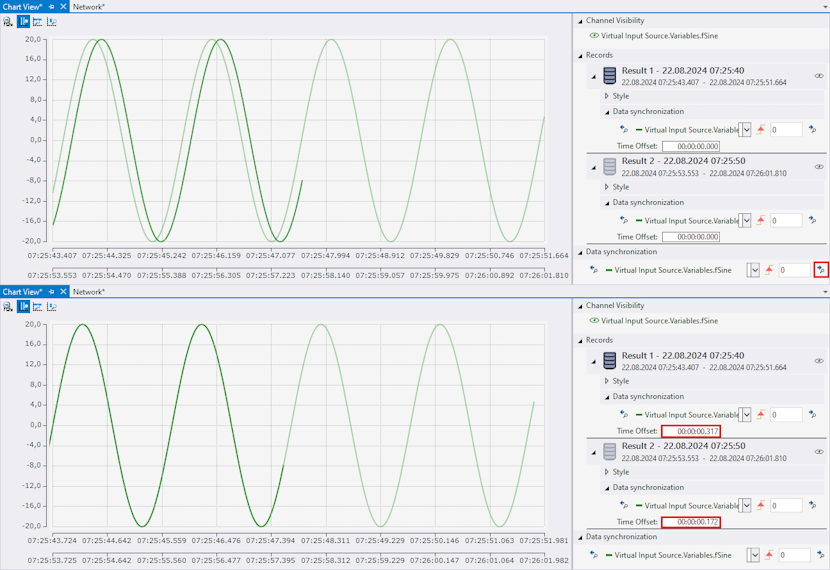Click search-next icon for Result 2, upper pane
The image size is (830, 570).
(813, 220)
